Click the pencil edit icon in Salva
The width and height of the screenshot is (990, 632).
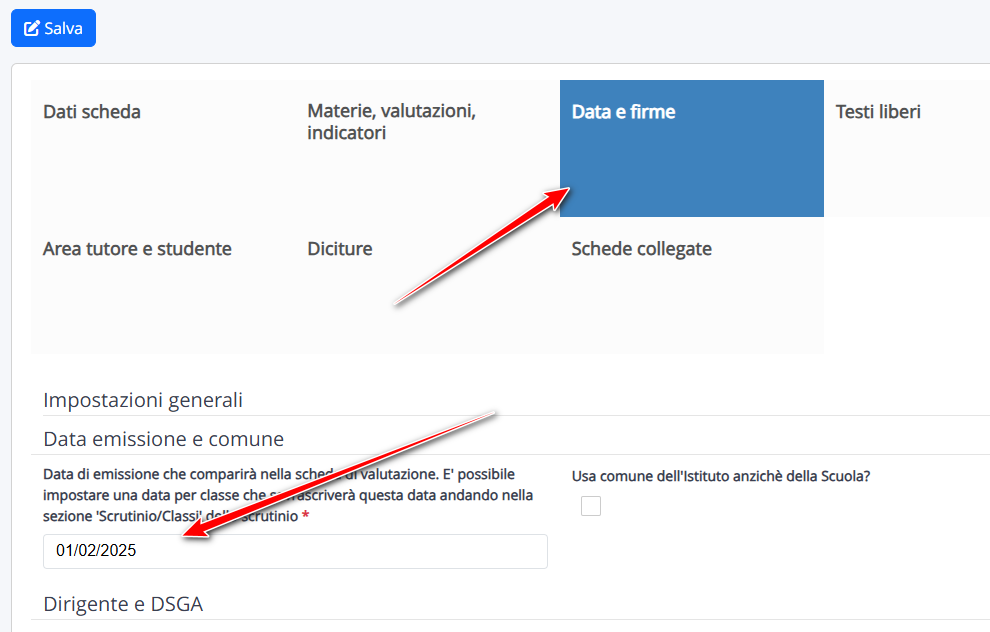click(x=31, y=28)
